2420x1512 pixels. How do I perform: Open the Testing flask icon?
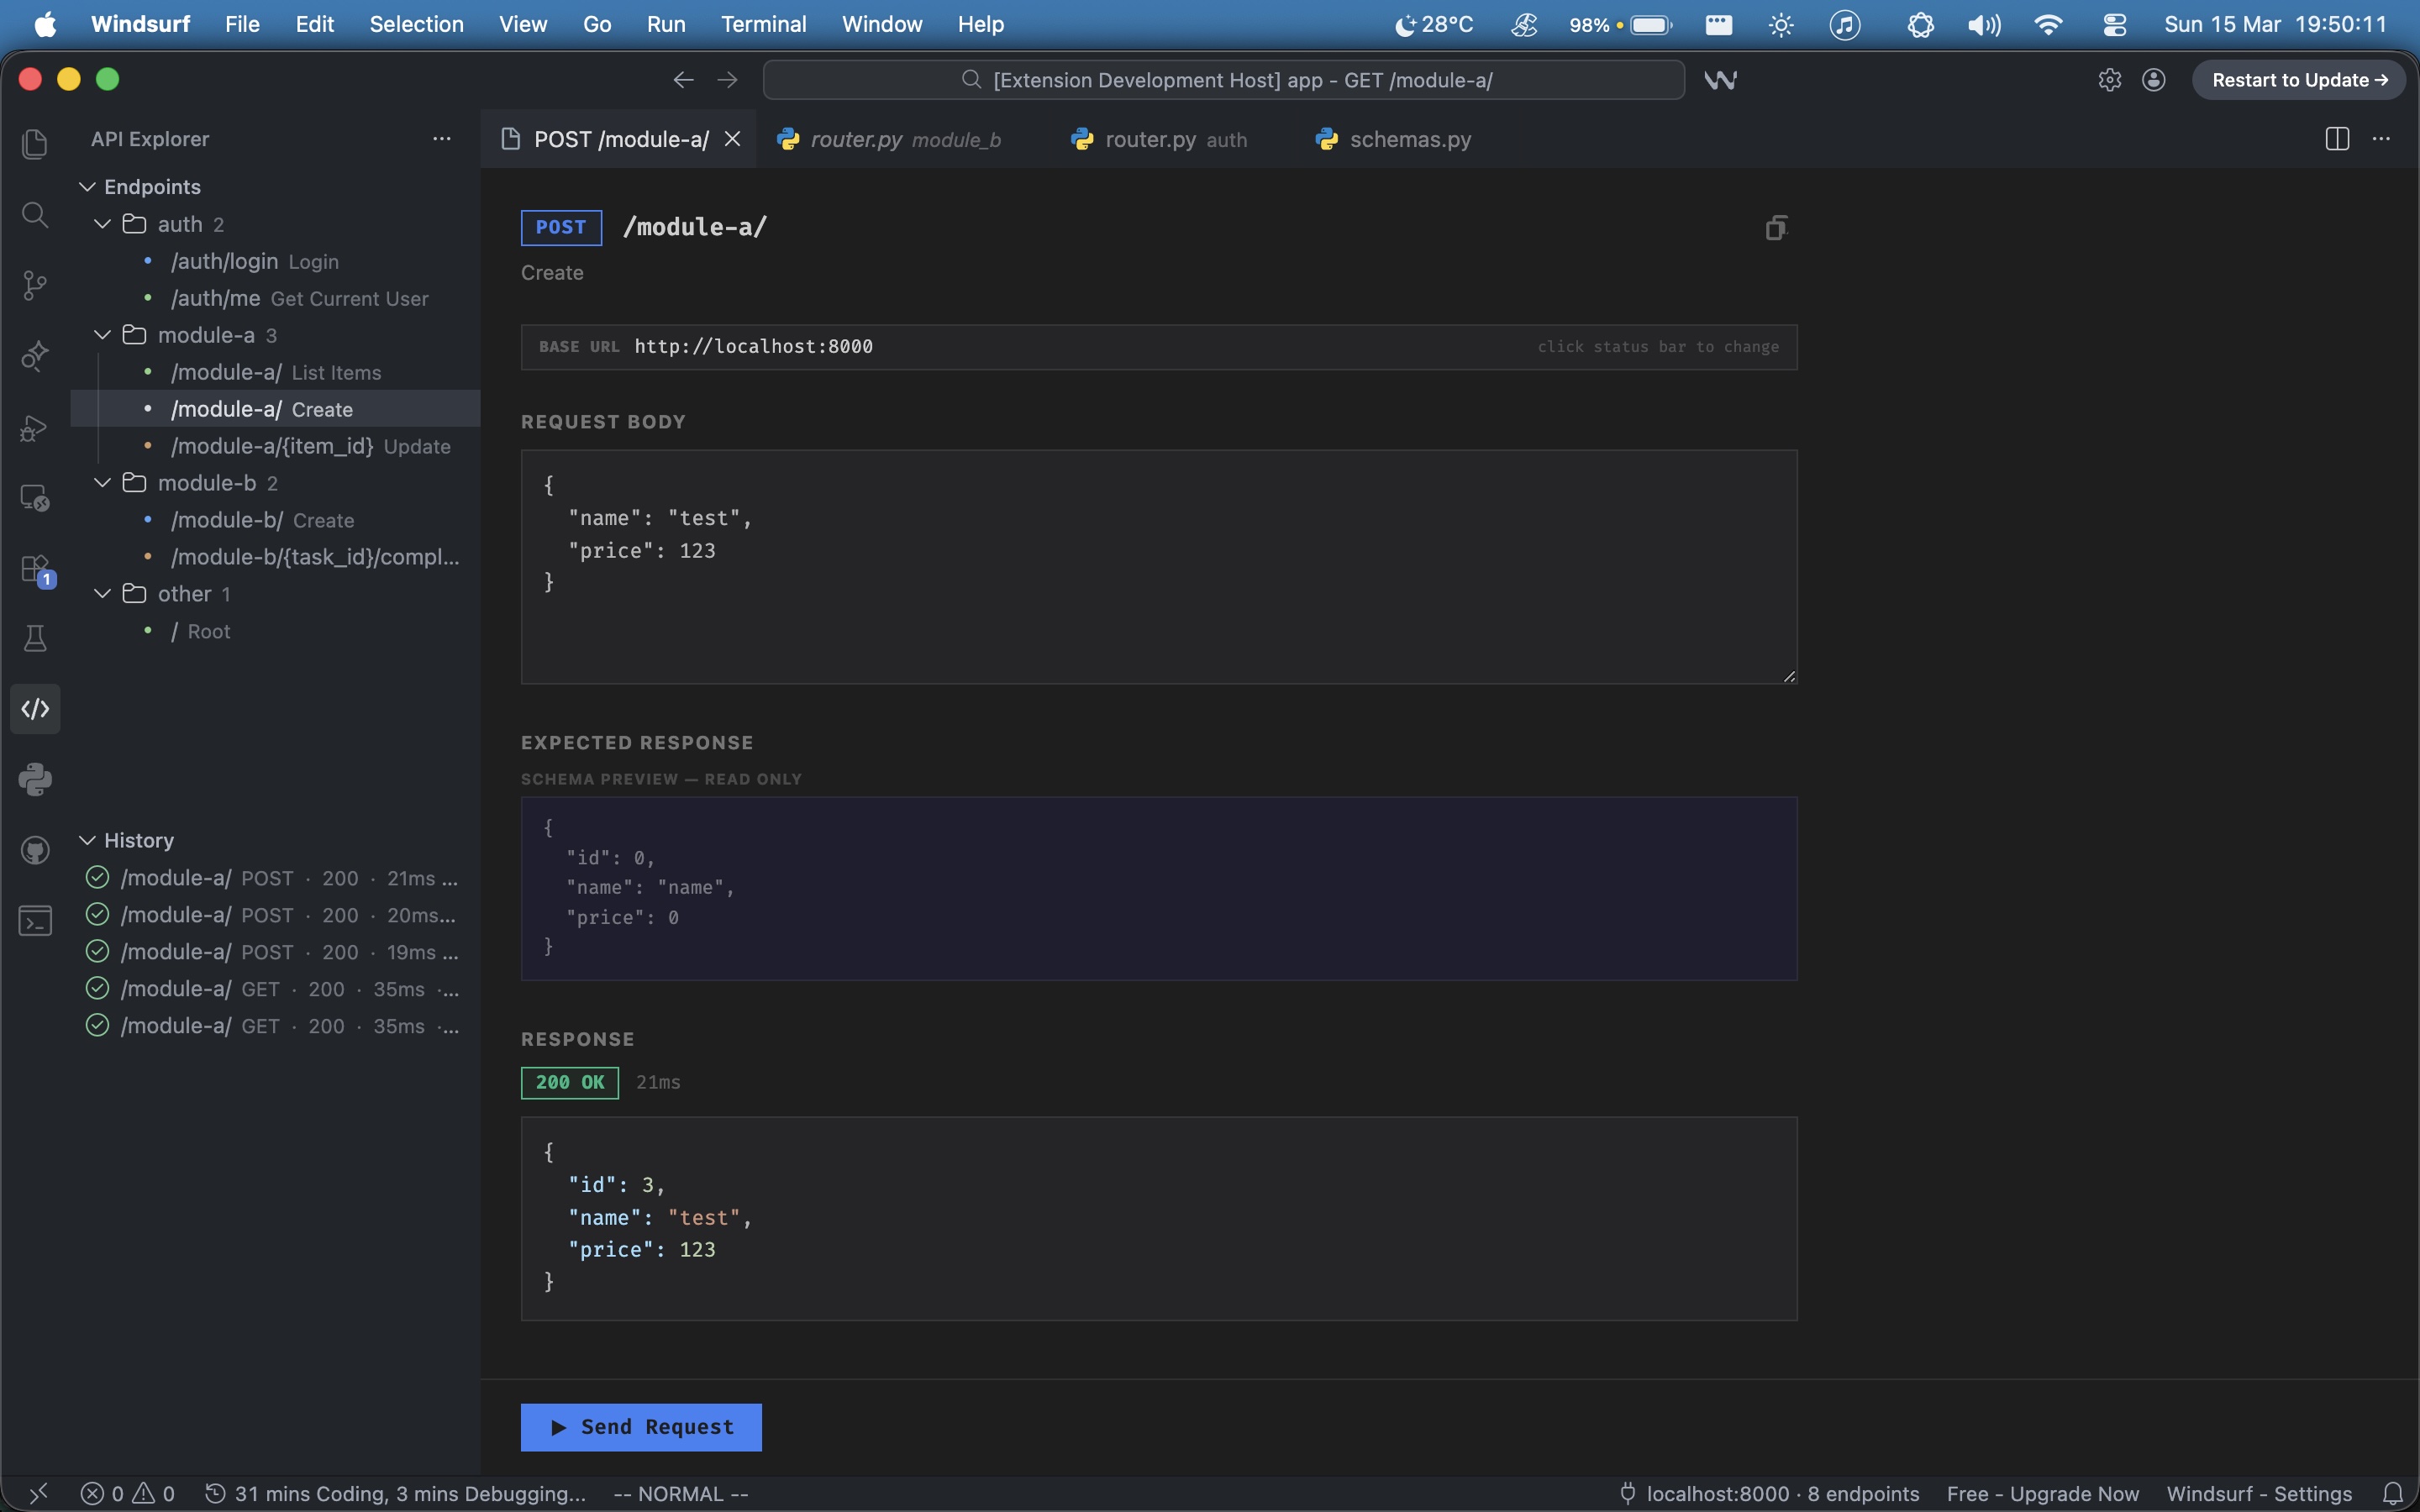click(35, 639)
